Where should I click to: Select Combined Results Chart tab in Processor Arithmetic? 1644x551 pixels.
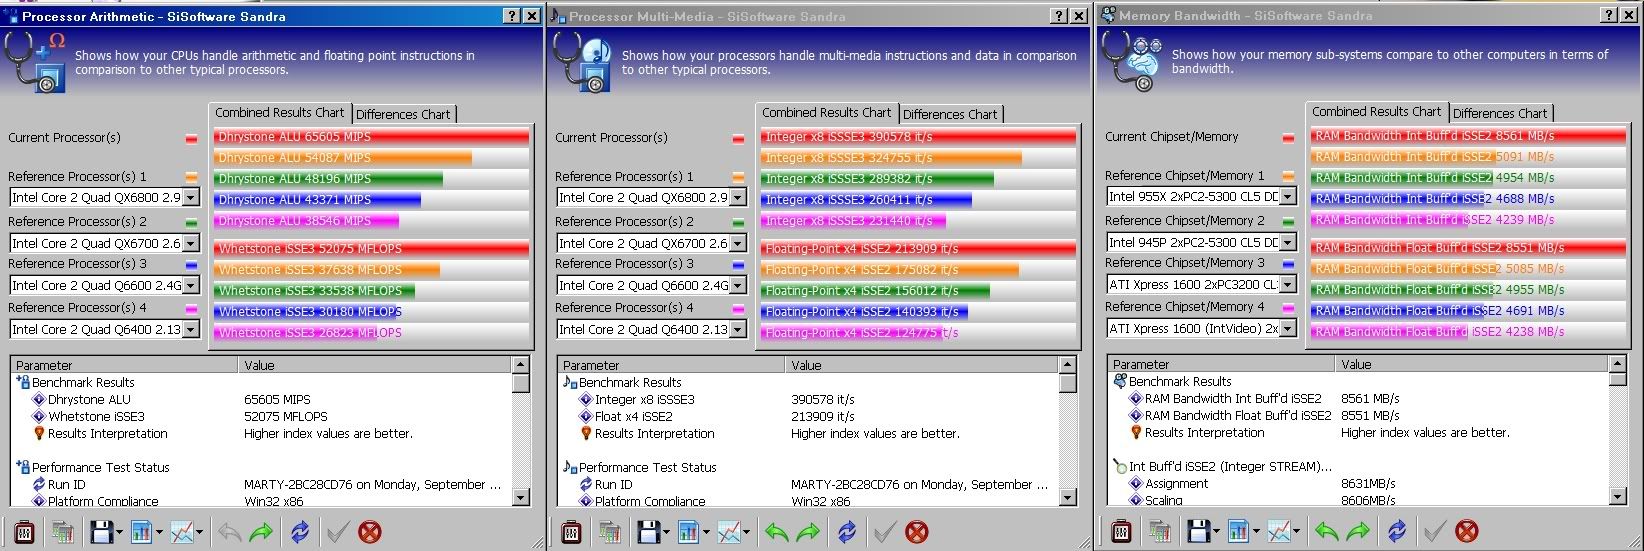(280, 113)
